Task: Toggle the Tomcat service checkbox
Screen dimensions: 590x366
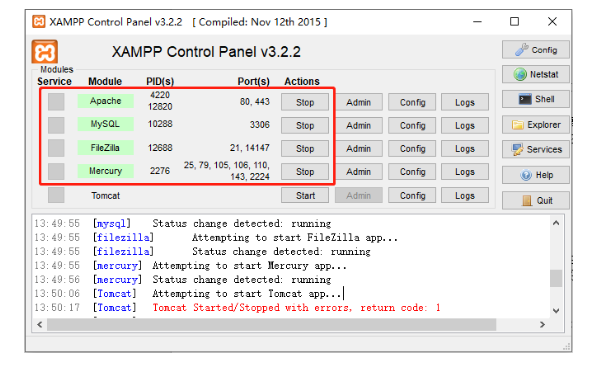Action: [x=56, y=195]
